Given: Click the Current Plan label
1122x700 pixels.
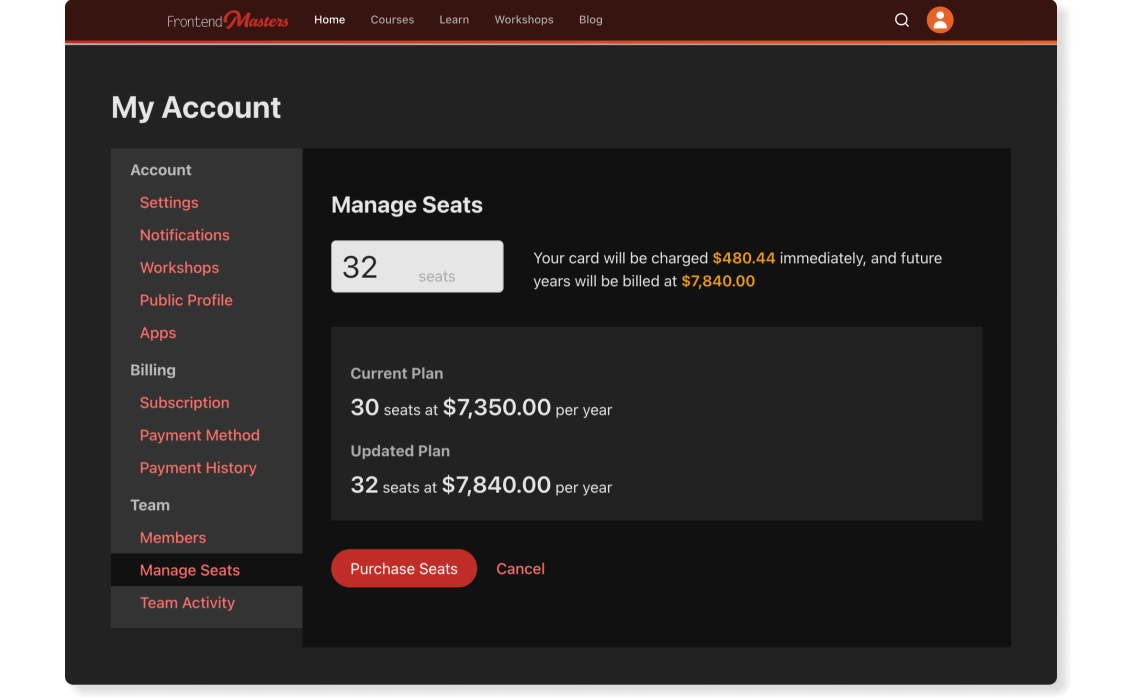Looking at the screenshot, I should [397, 374].
